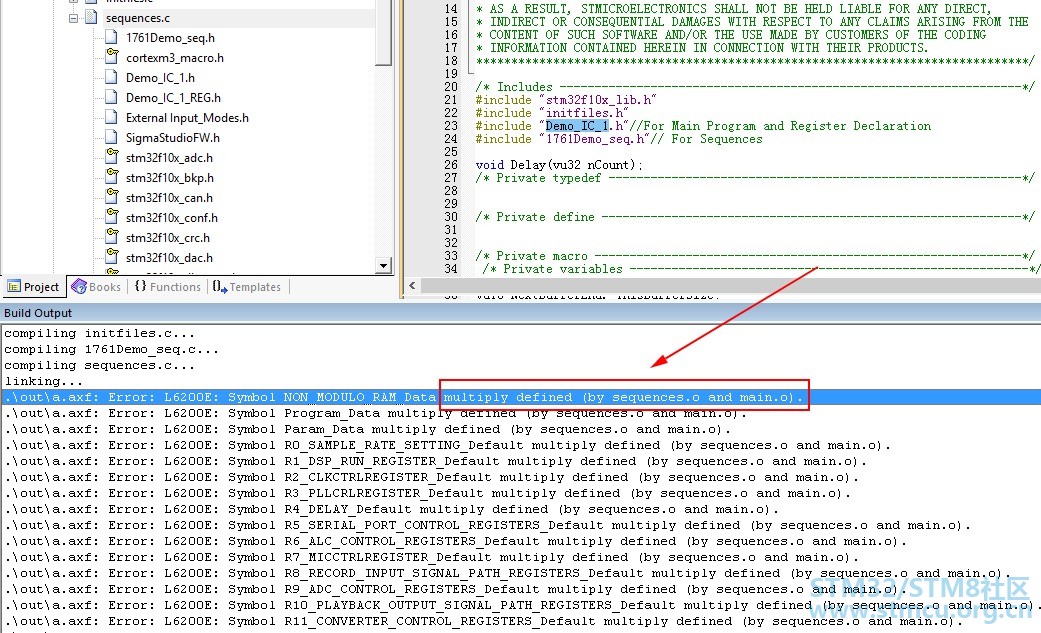Click key-marked icon of stm32f10x_adc.h
Viewport: 1041px width, 633px height.
click(x=112, y=156)
